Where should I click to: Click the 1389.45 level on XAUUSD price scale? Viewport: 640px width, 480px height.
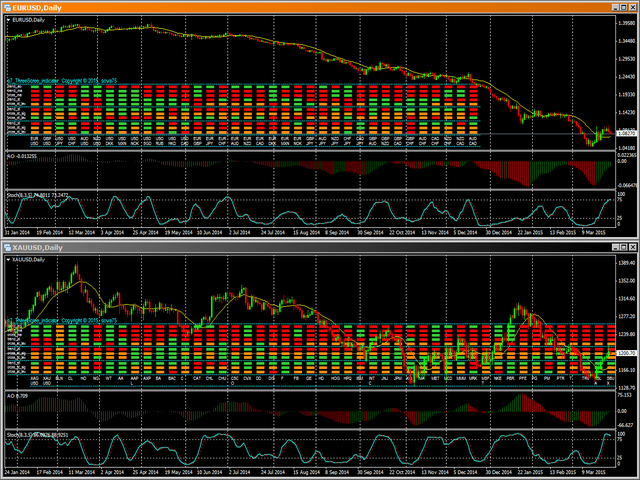tap(625, 262)
